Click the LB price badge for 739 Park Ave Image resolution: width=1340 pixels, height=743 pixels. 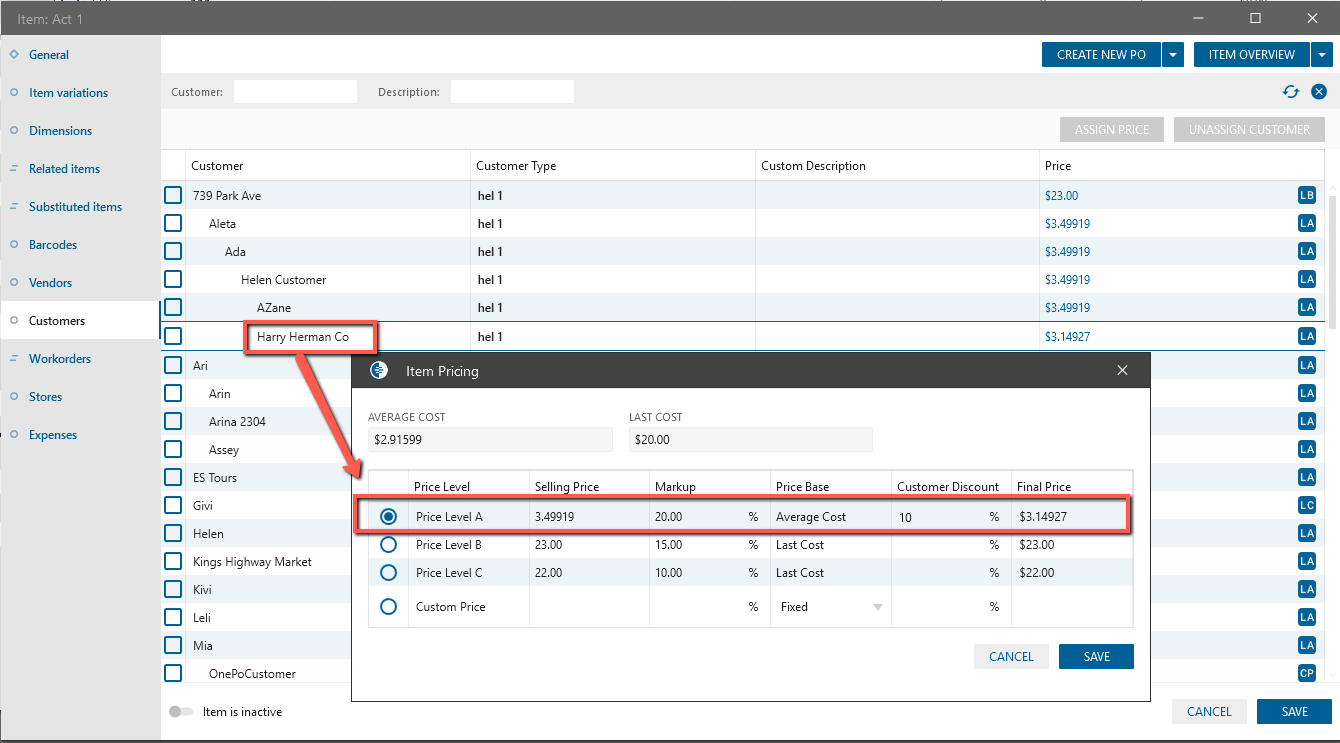click(x=1306, y=196)
